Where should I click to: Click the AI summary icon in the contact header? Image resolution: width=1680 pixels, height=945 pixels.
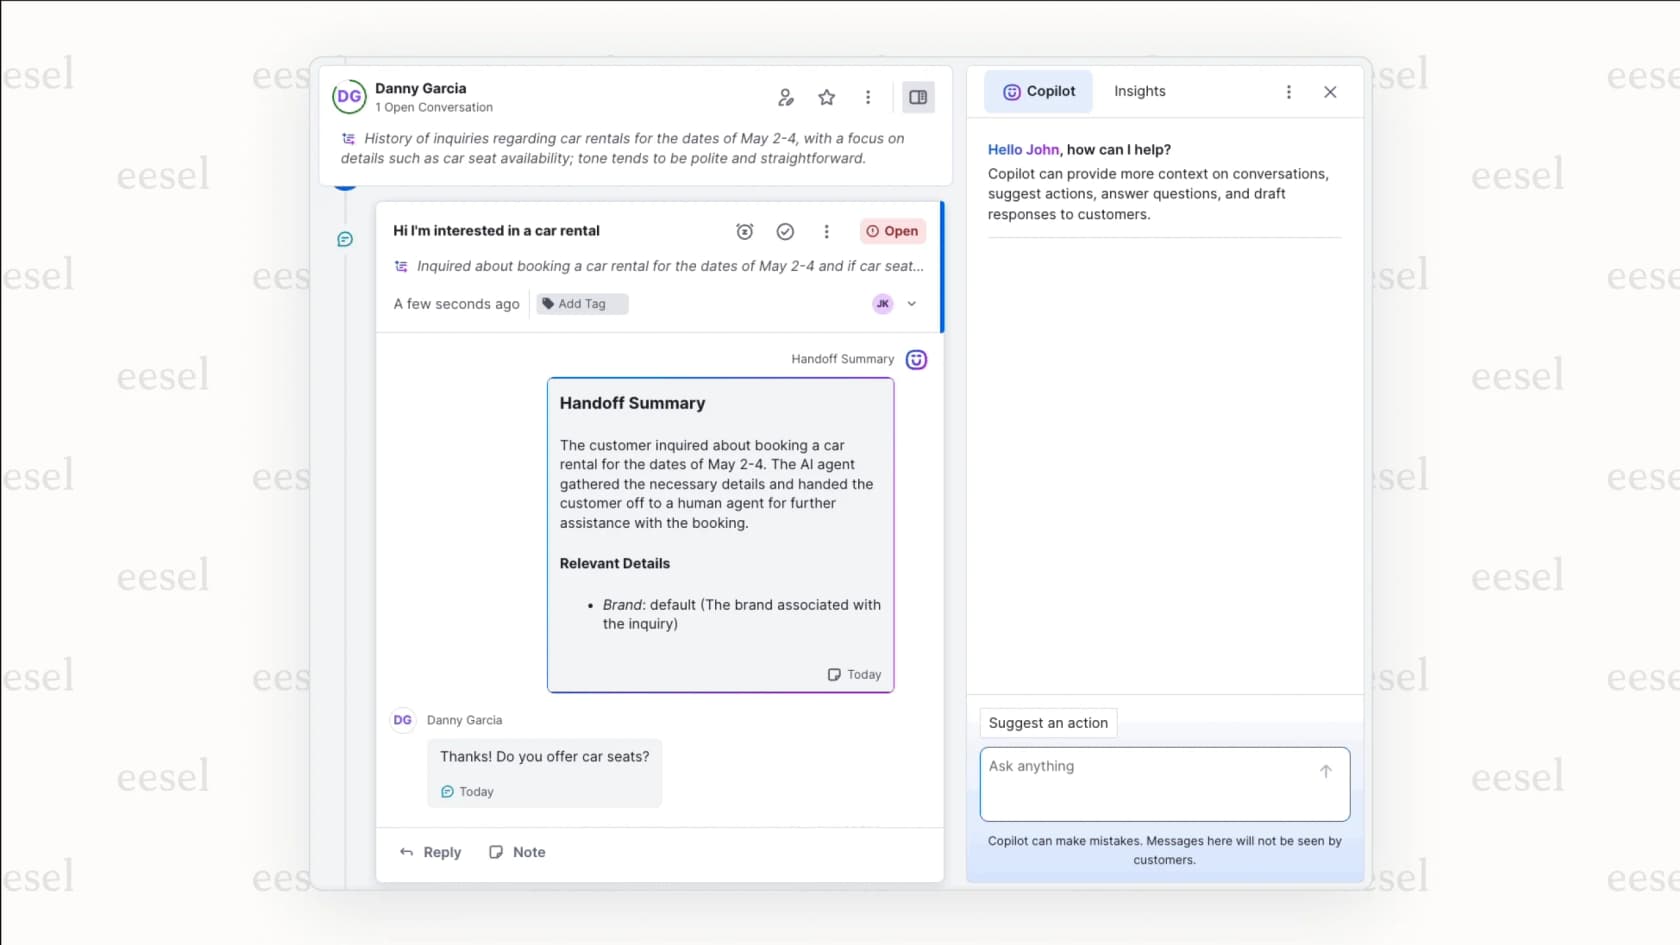coord(348,139)
